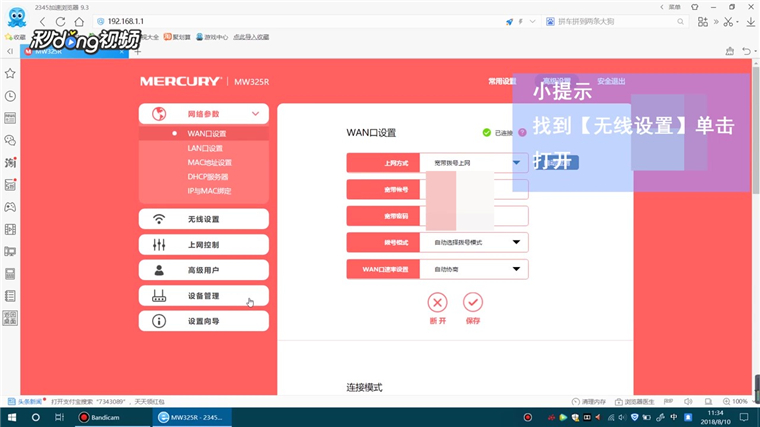760x427 pixels.
Task: Click the 头条新闻 news link
Action: tap(26, 401)
